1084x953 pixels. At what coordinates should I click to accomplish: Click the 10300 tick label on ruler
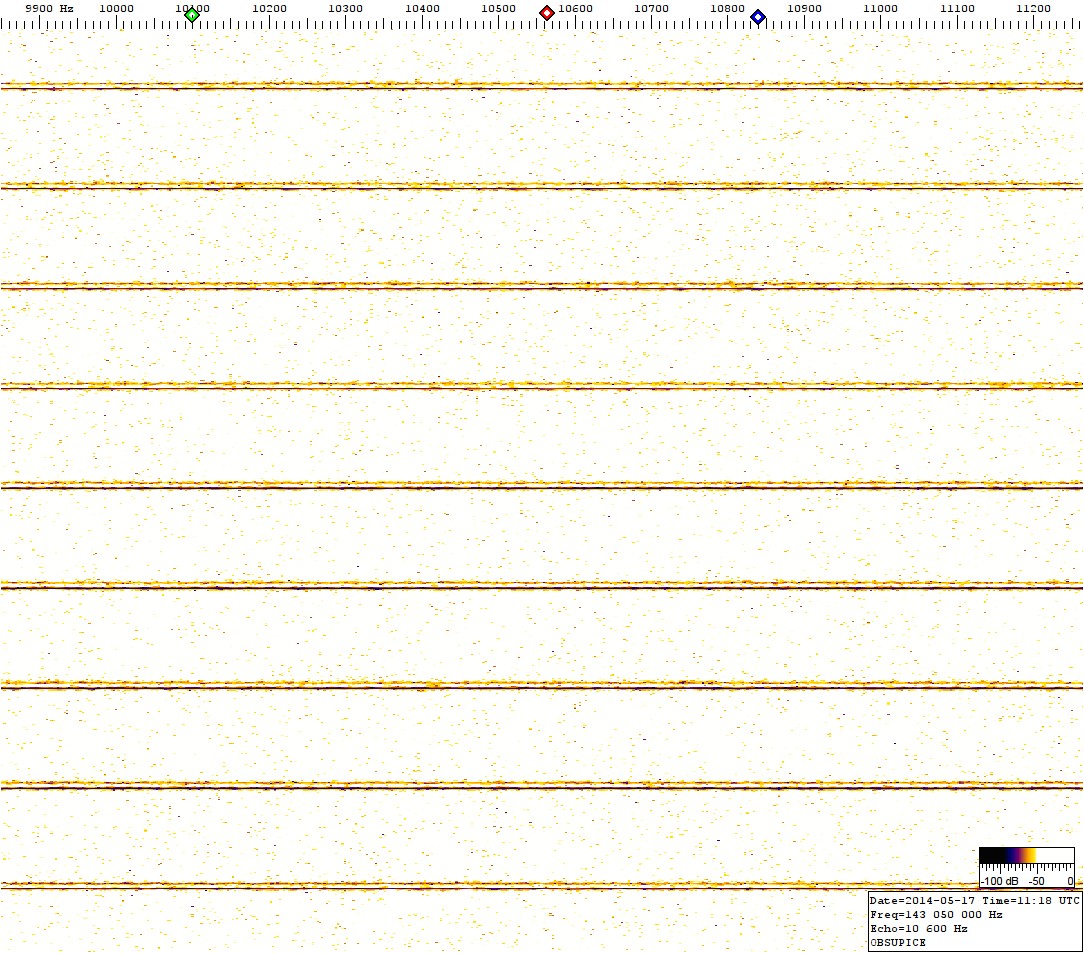[345, 8]
